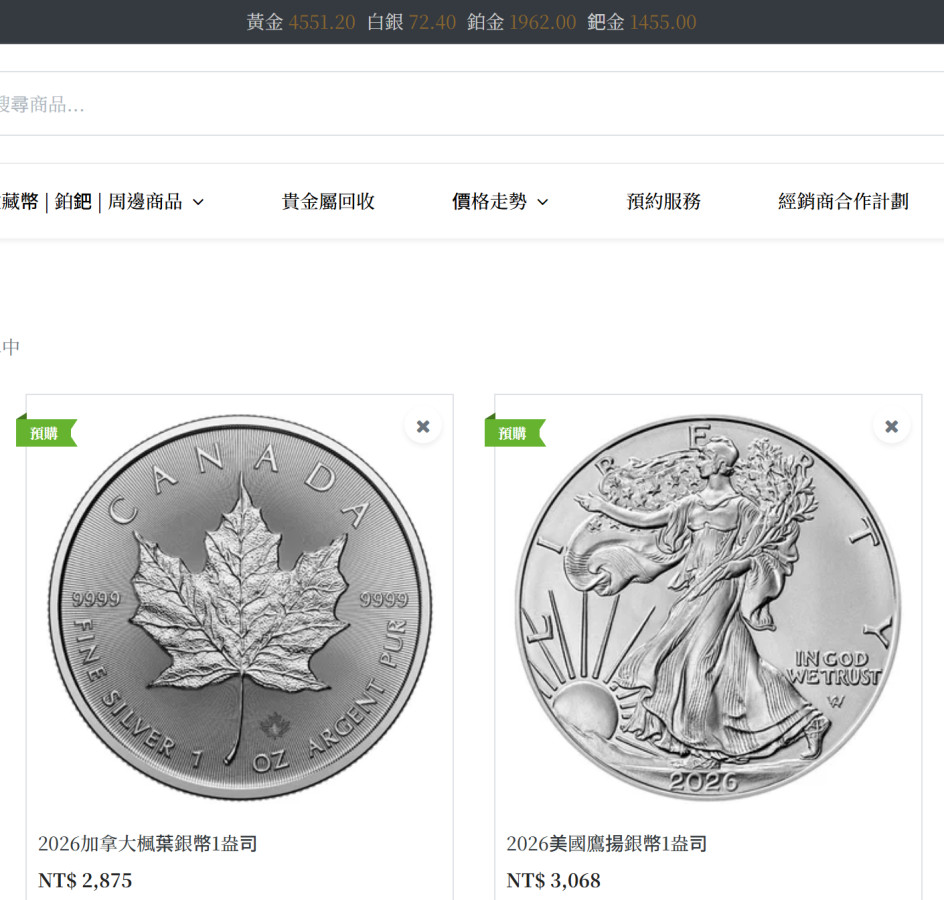The width and height of the screenshot is (944, 900).
Task: Open 2026美國鷹揚銀幣1盎司 product link
Action: click(x=606, y=843)
